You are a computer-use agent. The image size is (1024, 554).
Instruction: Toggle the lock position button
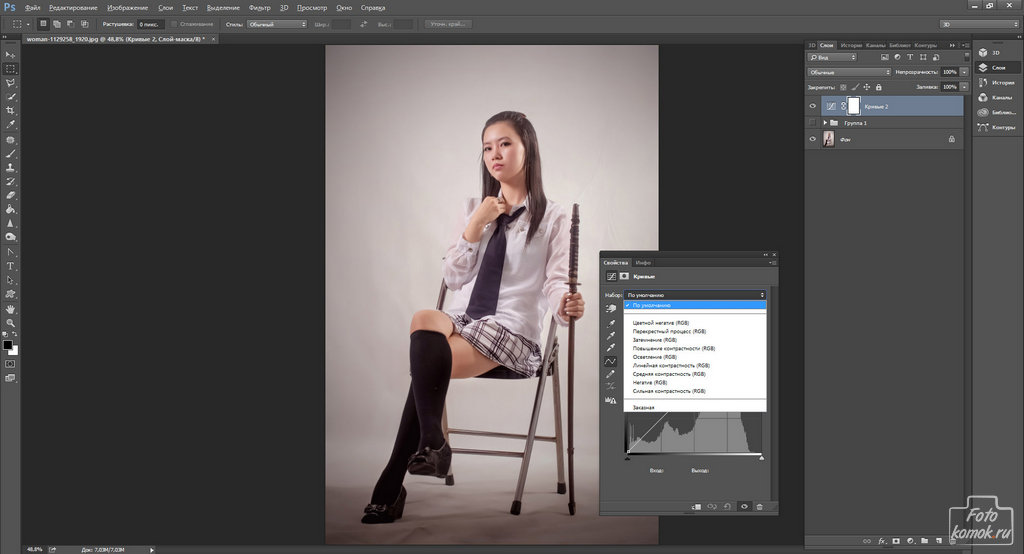pos(867,87)
